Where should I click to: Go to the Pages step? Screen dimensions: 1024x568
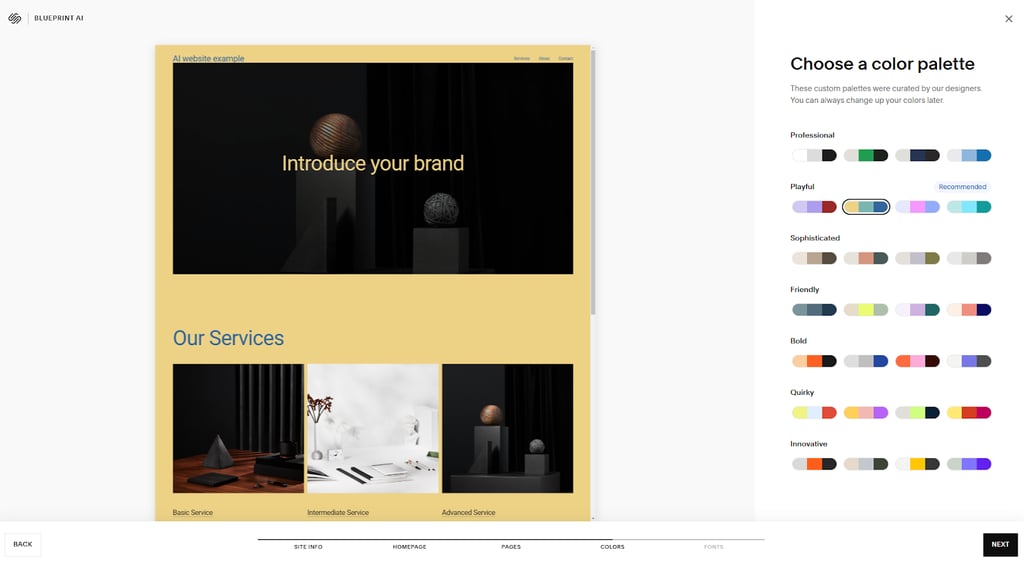coord(511,546)
